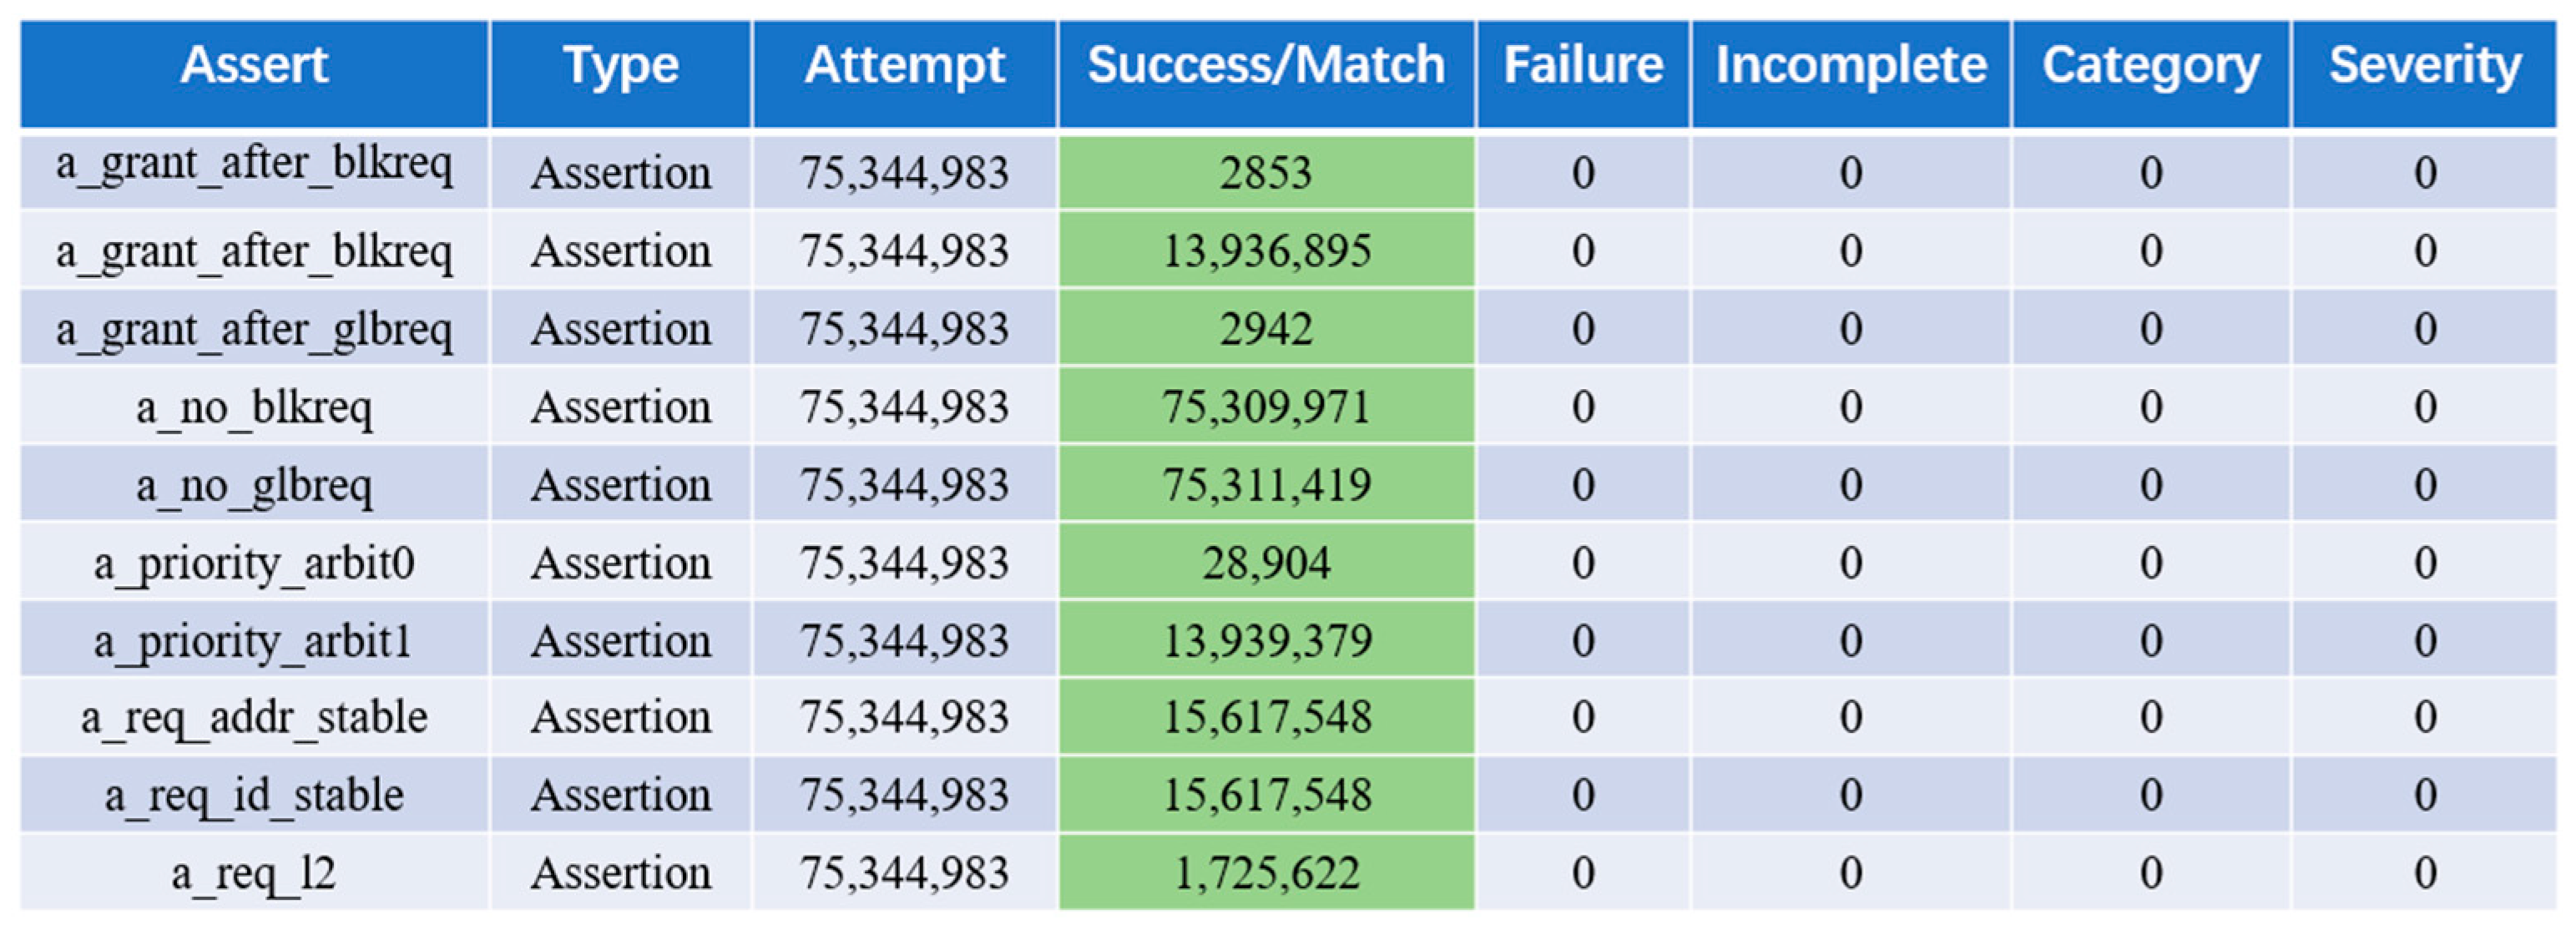Click the Success/Match column header
Viewport: 2576px width, 940px height.
[x=1266, y=67]
